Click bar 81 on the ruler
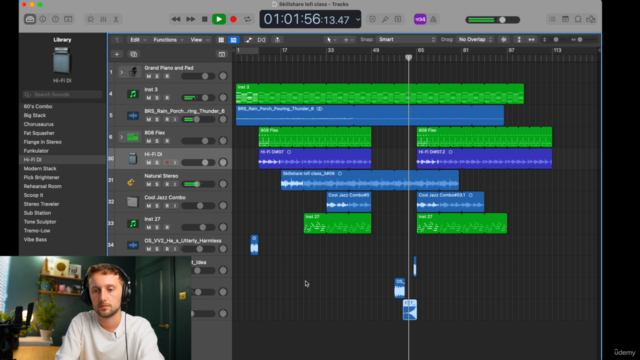 point(465,51)
